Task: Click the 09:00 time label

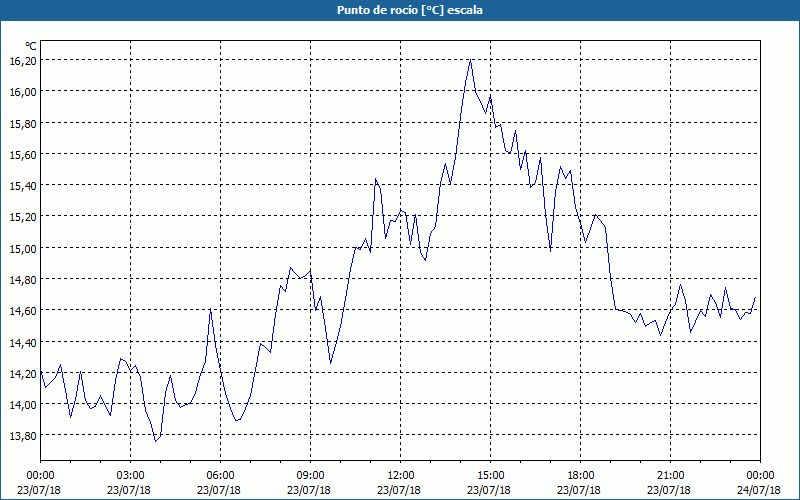Action: click(310, 476)
